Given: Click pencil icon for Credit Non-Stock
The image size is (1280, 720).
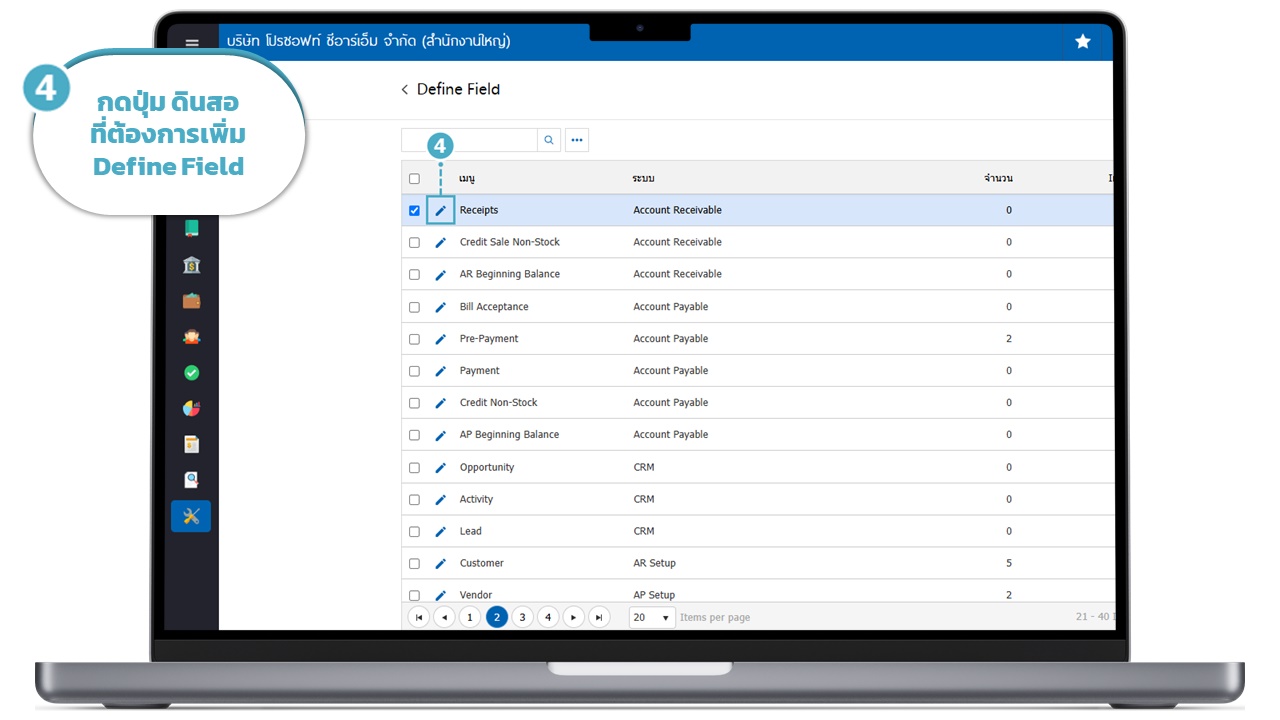Looking at the screenshot, I should coord(440,403).
